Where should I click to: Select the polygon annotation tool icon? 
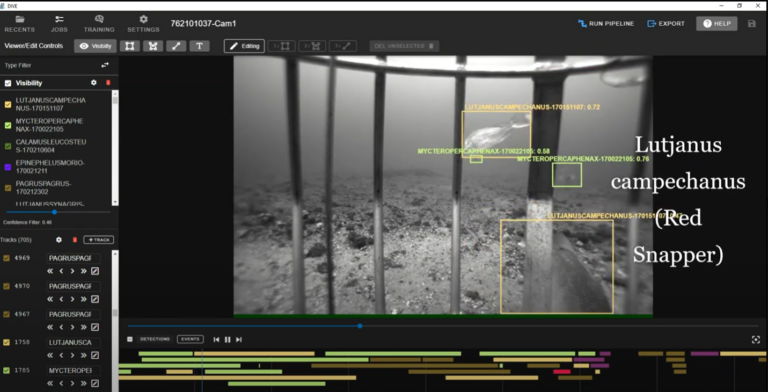pos(153,46)
